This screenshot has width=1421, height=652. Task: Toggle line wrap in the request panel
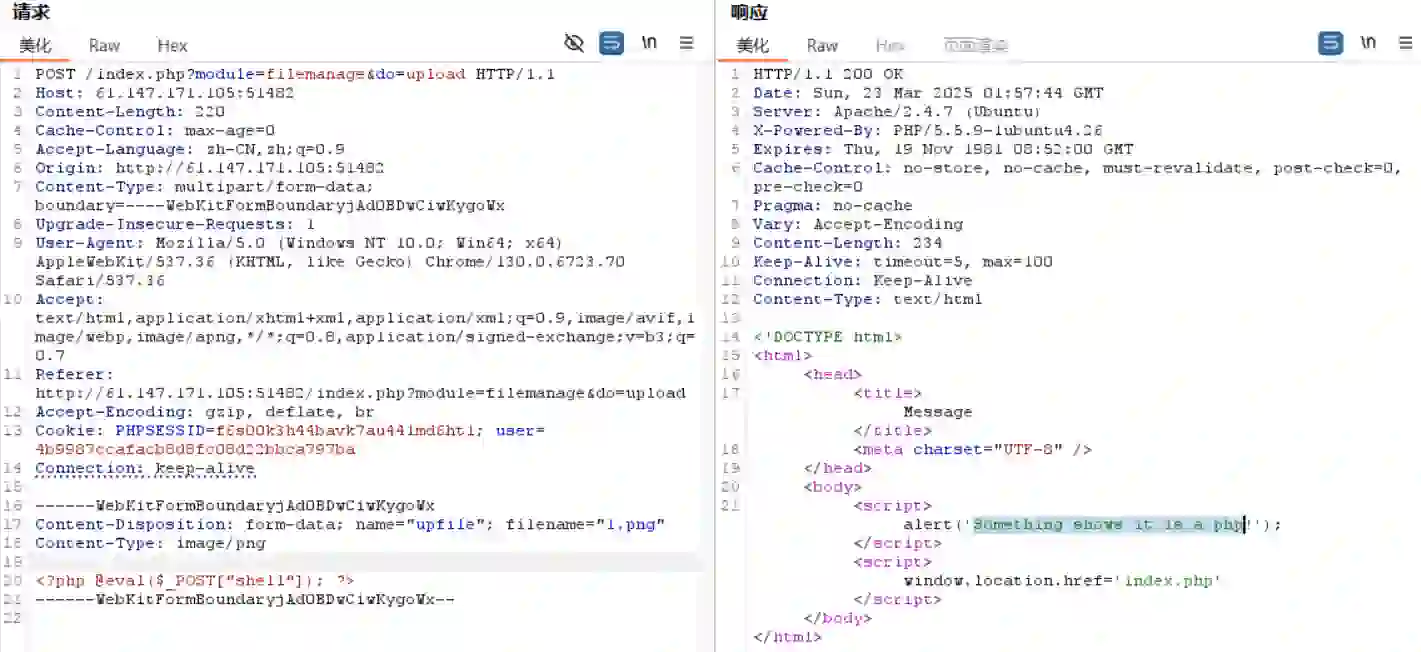611,43
